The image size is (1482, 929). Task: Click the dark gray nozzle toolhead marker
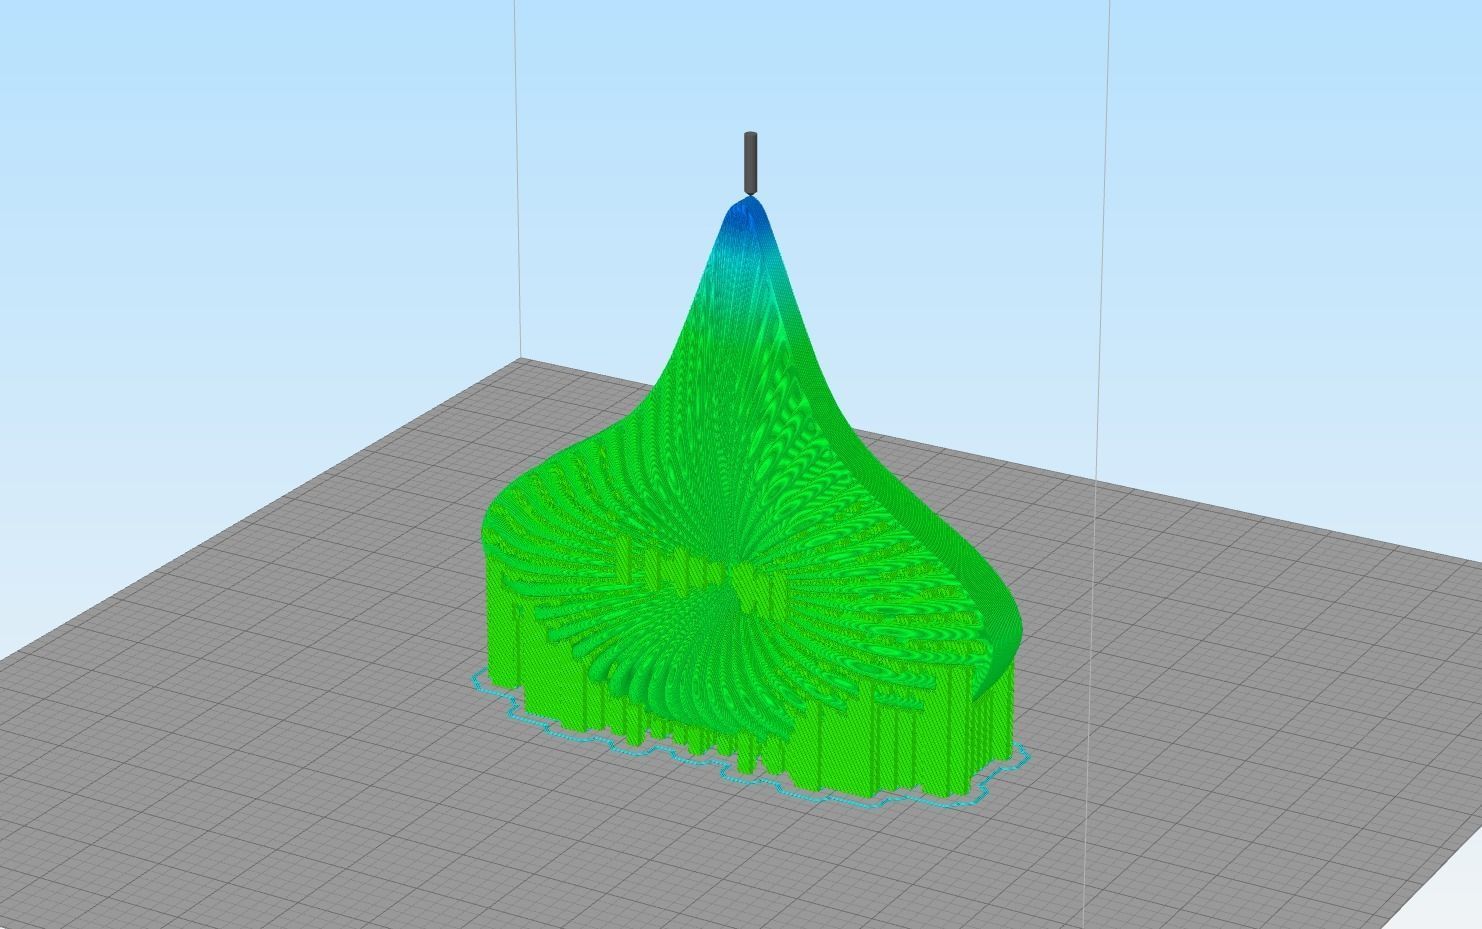point(750,163)
